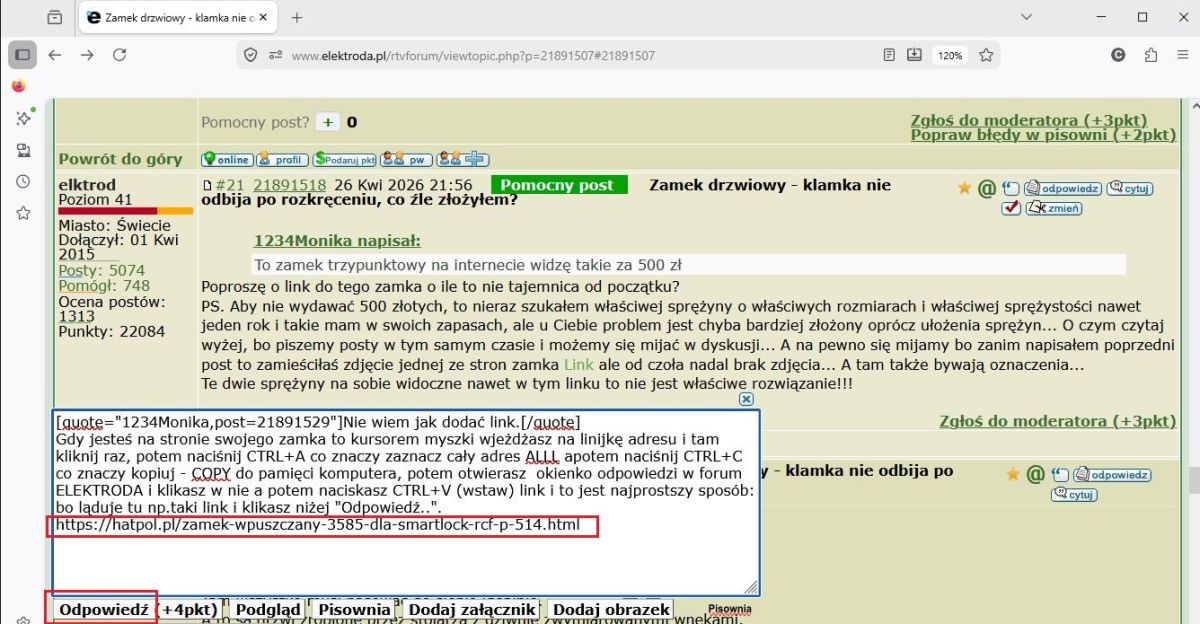
Task: Open Zgłoś do moderatora link beside reply box
Action: click(x=1058, y=421)
